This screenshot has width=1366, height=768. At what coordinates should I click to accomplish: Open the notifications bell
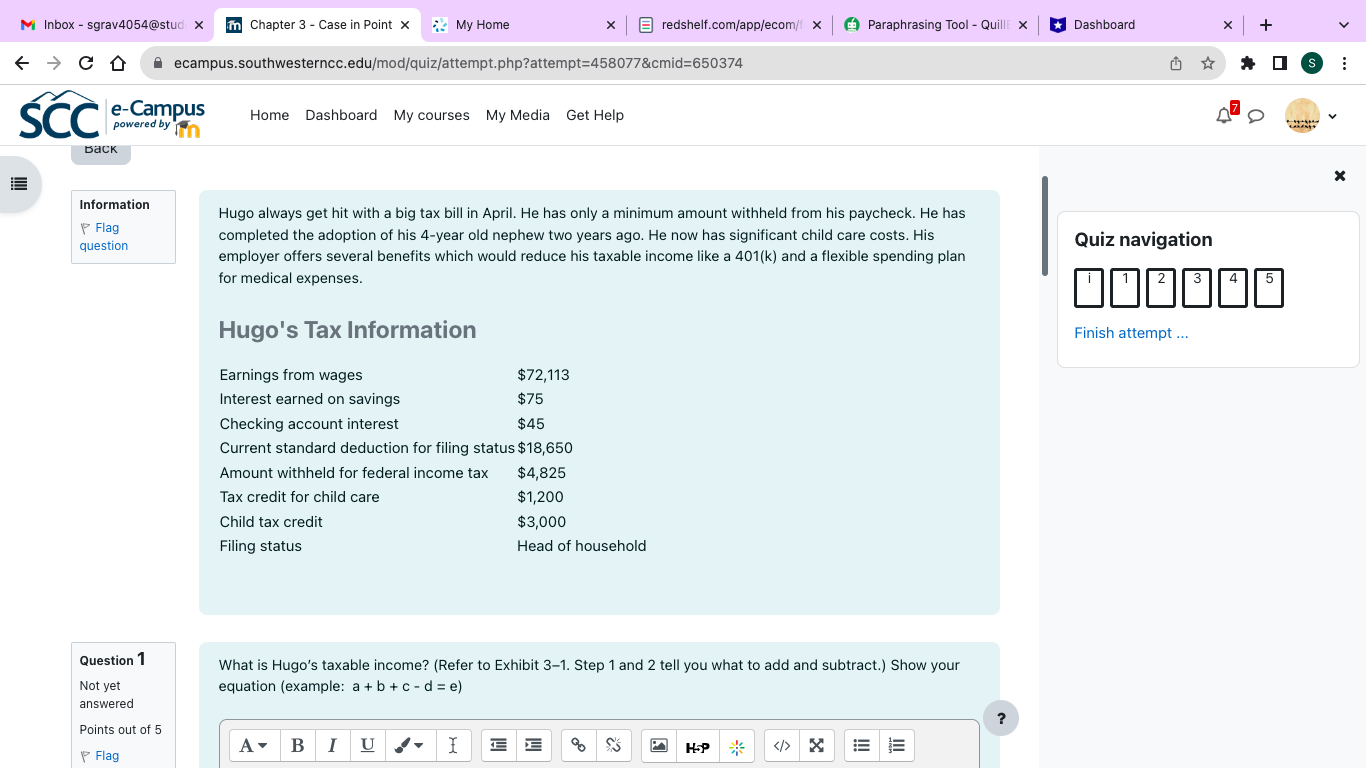pos(1224,115)
